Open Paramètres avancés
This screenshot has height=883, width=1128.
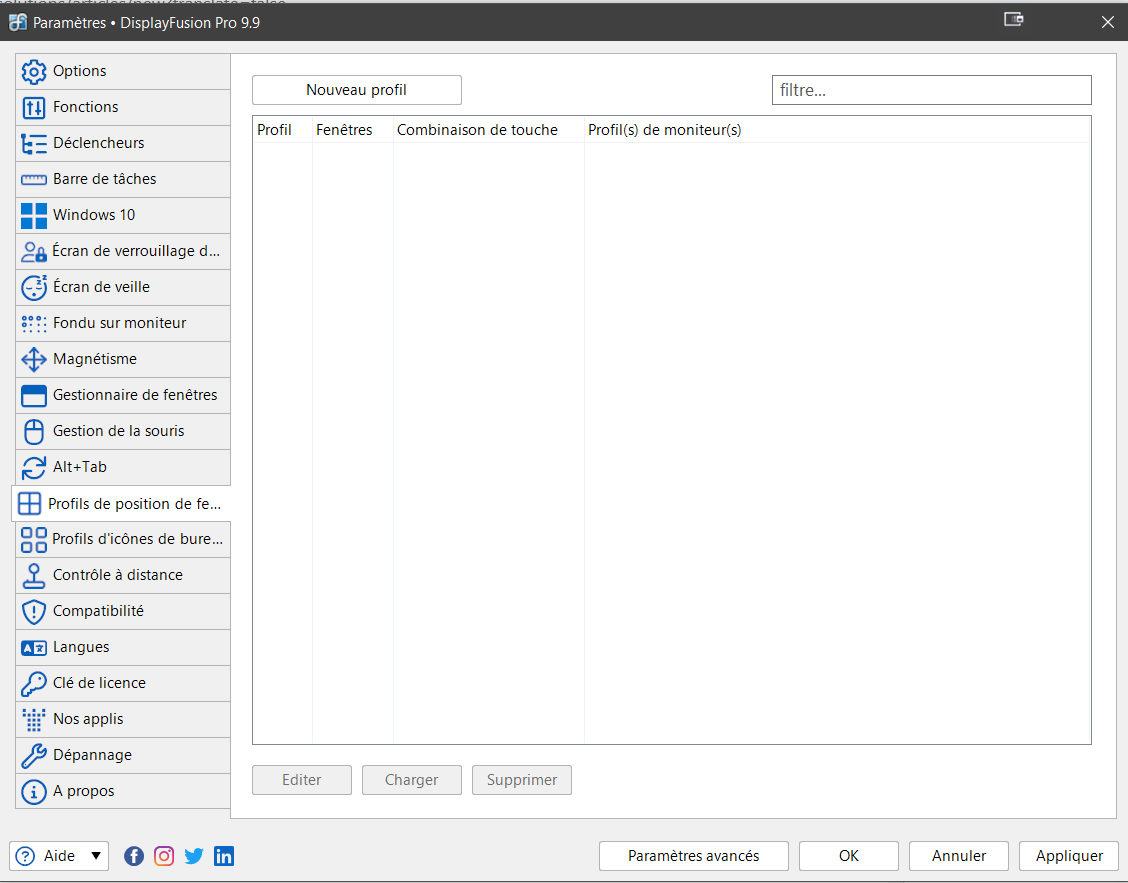coord(693,856)
